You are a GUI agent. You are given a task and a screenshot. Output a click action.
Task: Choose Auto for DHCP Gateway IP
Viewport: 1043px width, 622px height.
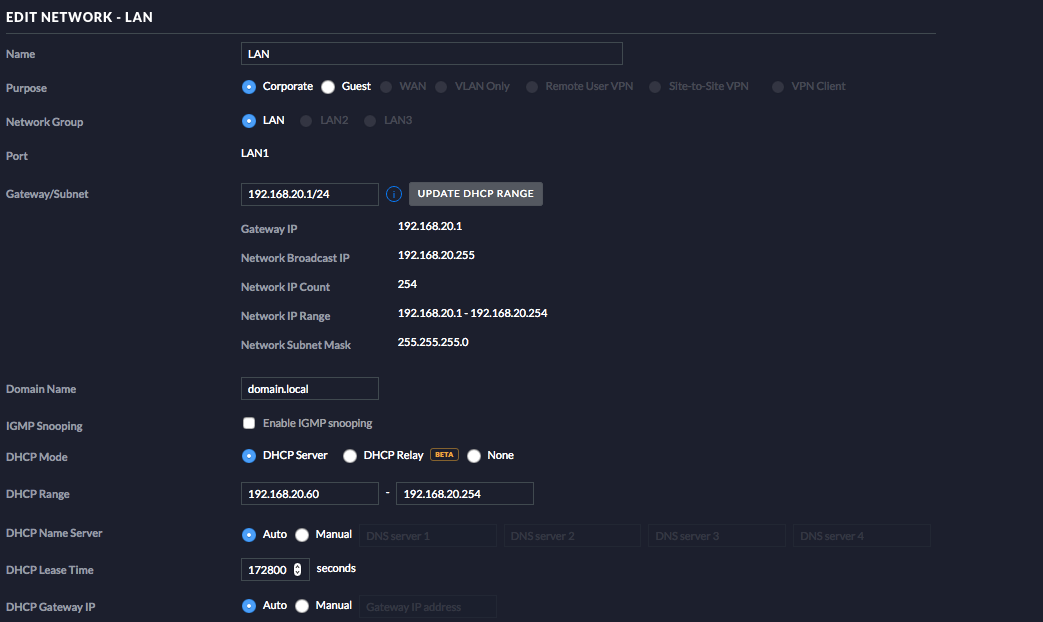coord(249,606)
